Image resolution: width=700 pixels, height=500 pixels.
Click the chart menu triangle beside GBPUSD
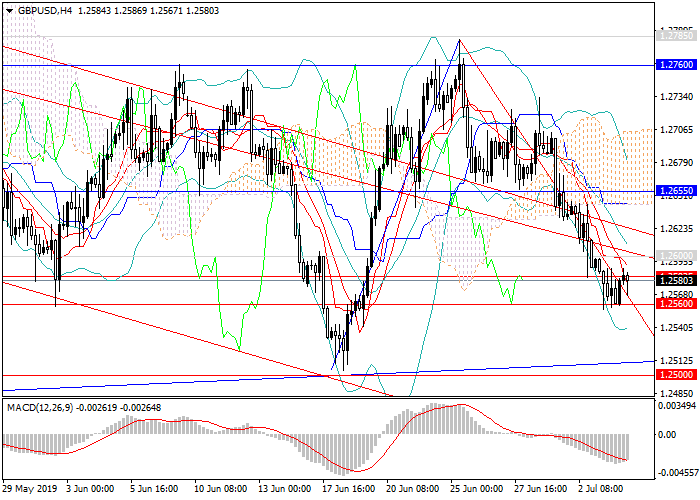click(x=7, y=9)
